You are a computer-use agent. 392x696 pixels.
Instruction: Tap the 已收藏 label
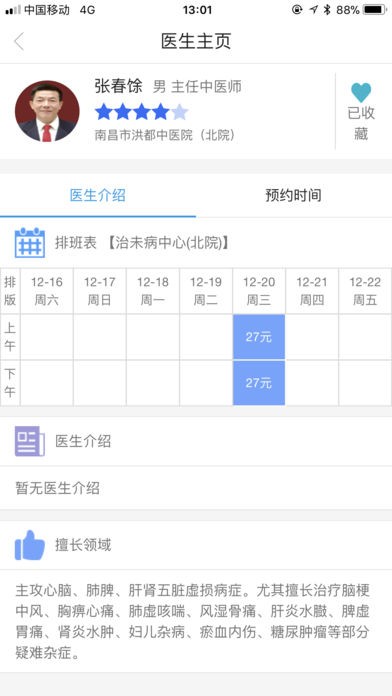(x=361, y=123)
